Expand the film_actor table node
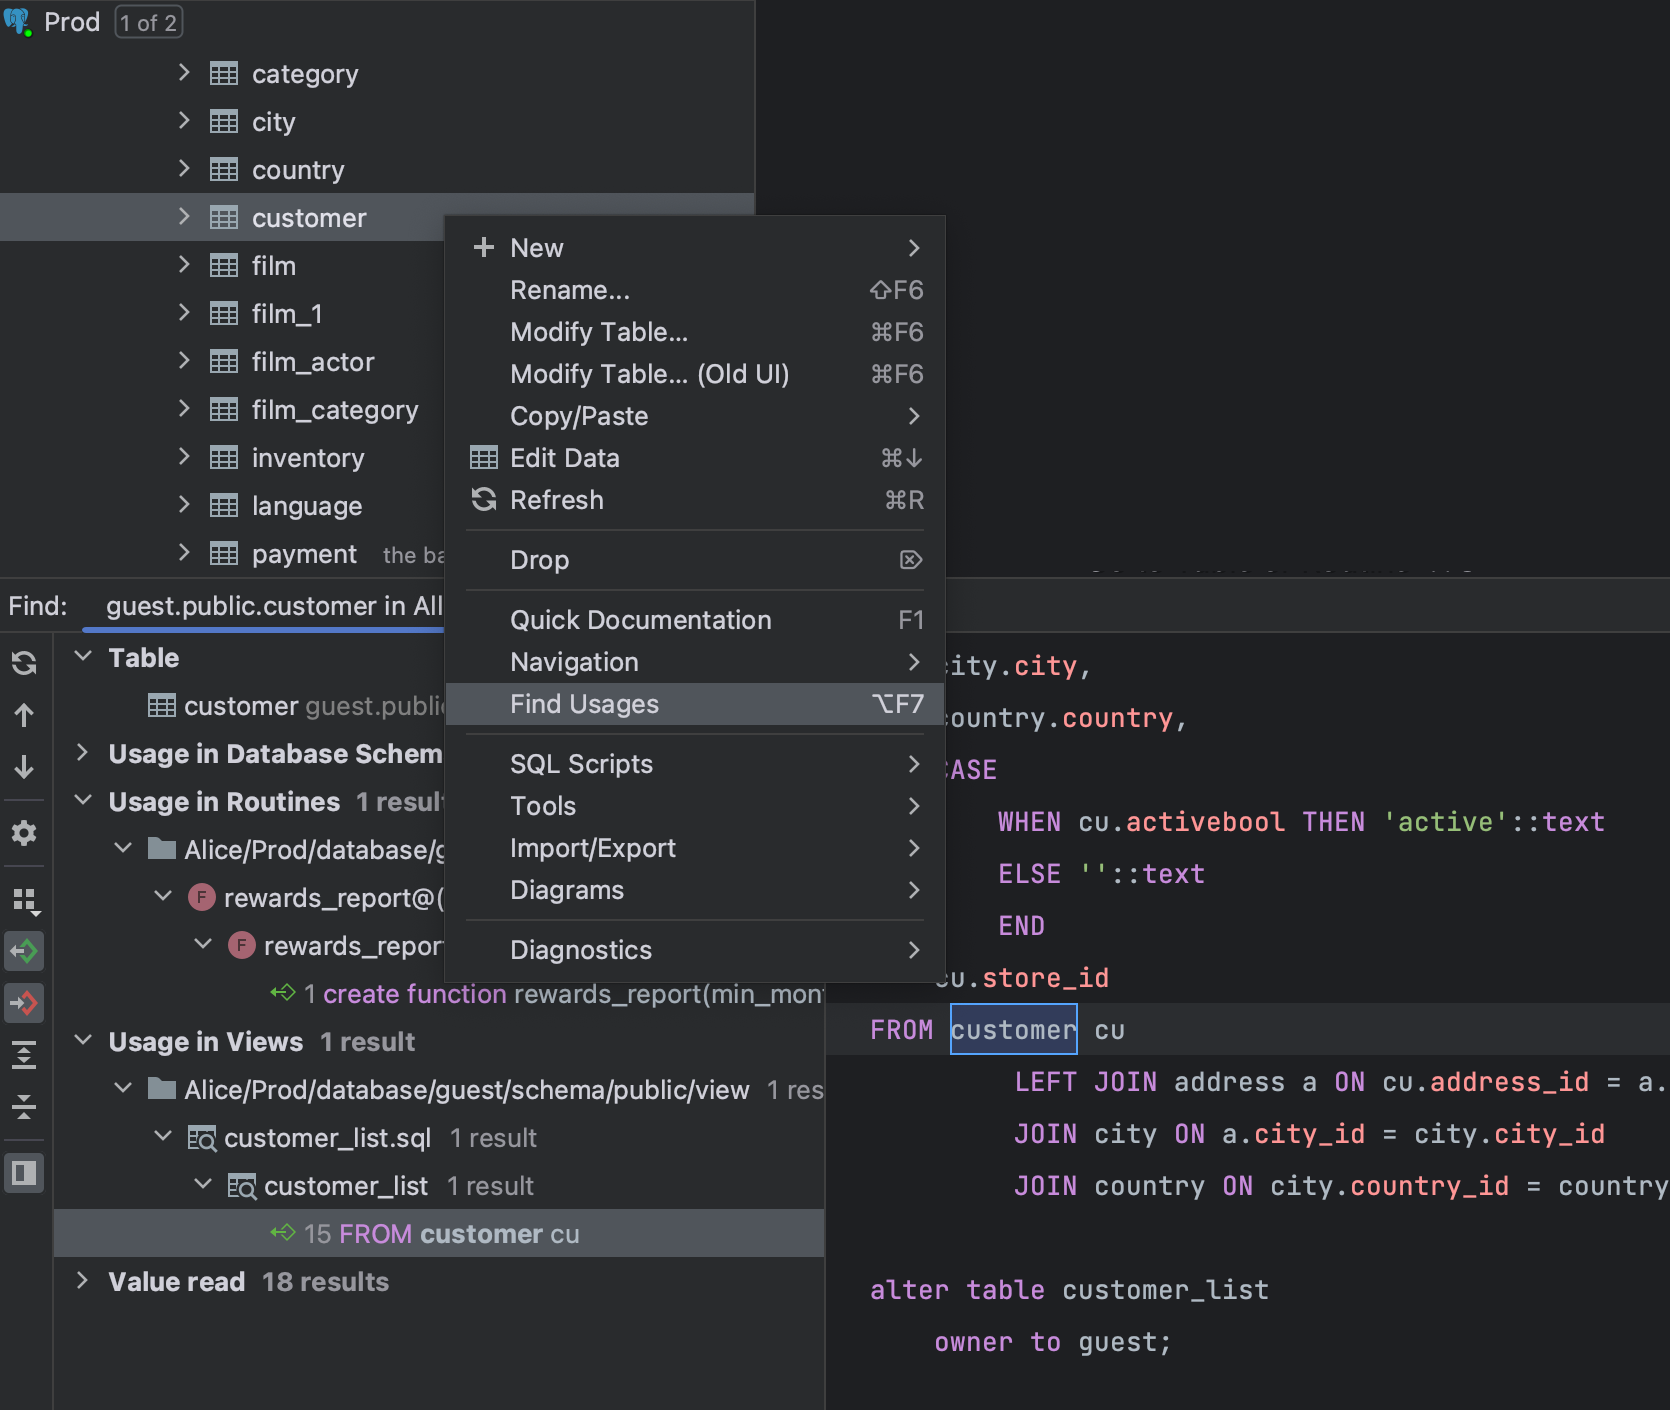 pos(184,361)
